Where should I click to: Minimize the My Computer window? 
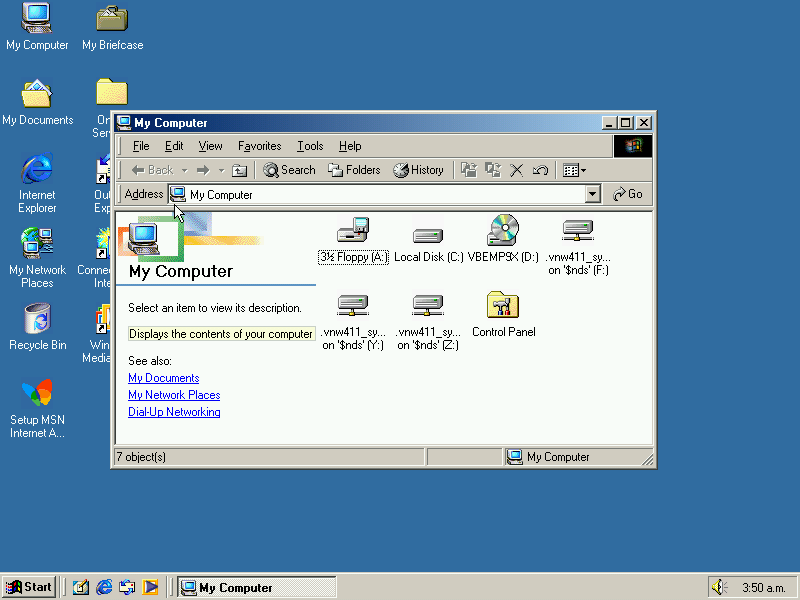[609, 123]
